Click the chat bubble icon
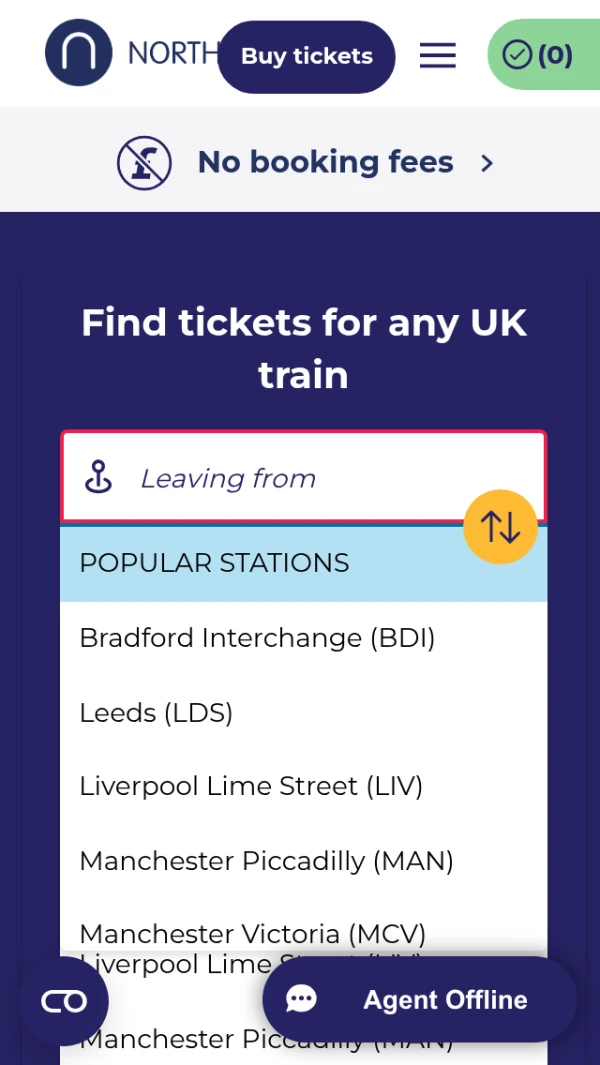Viewport: 600px width, 1065px height. (x=301, y=1000)
